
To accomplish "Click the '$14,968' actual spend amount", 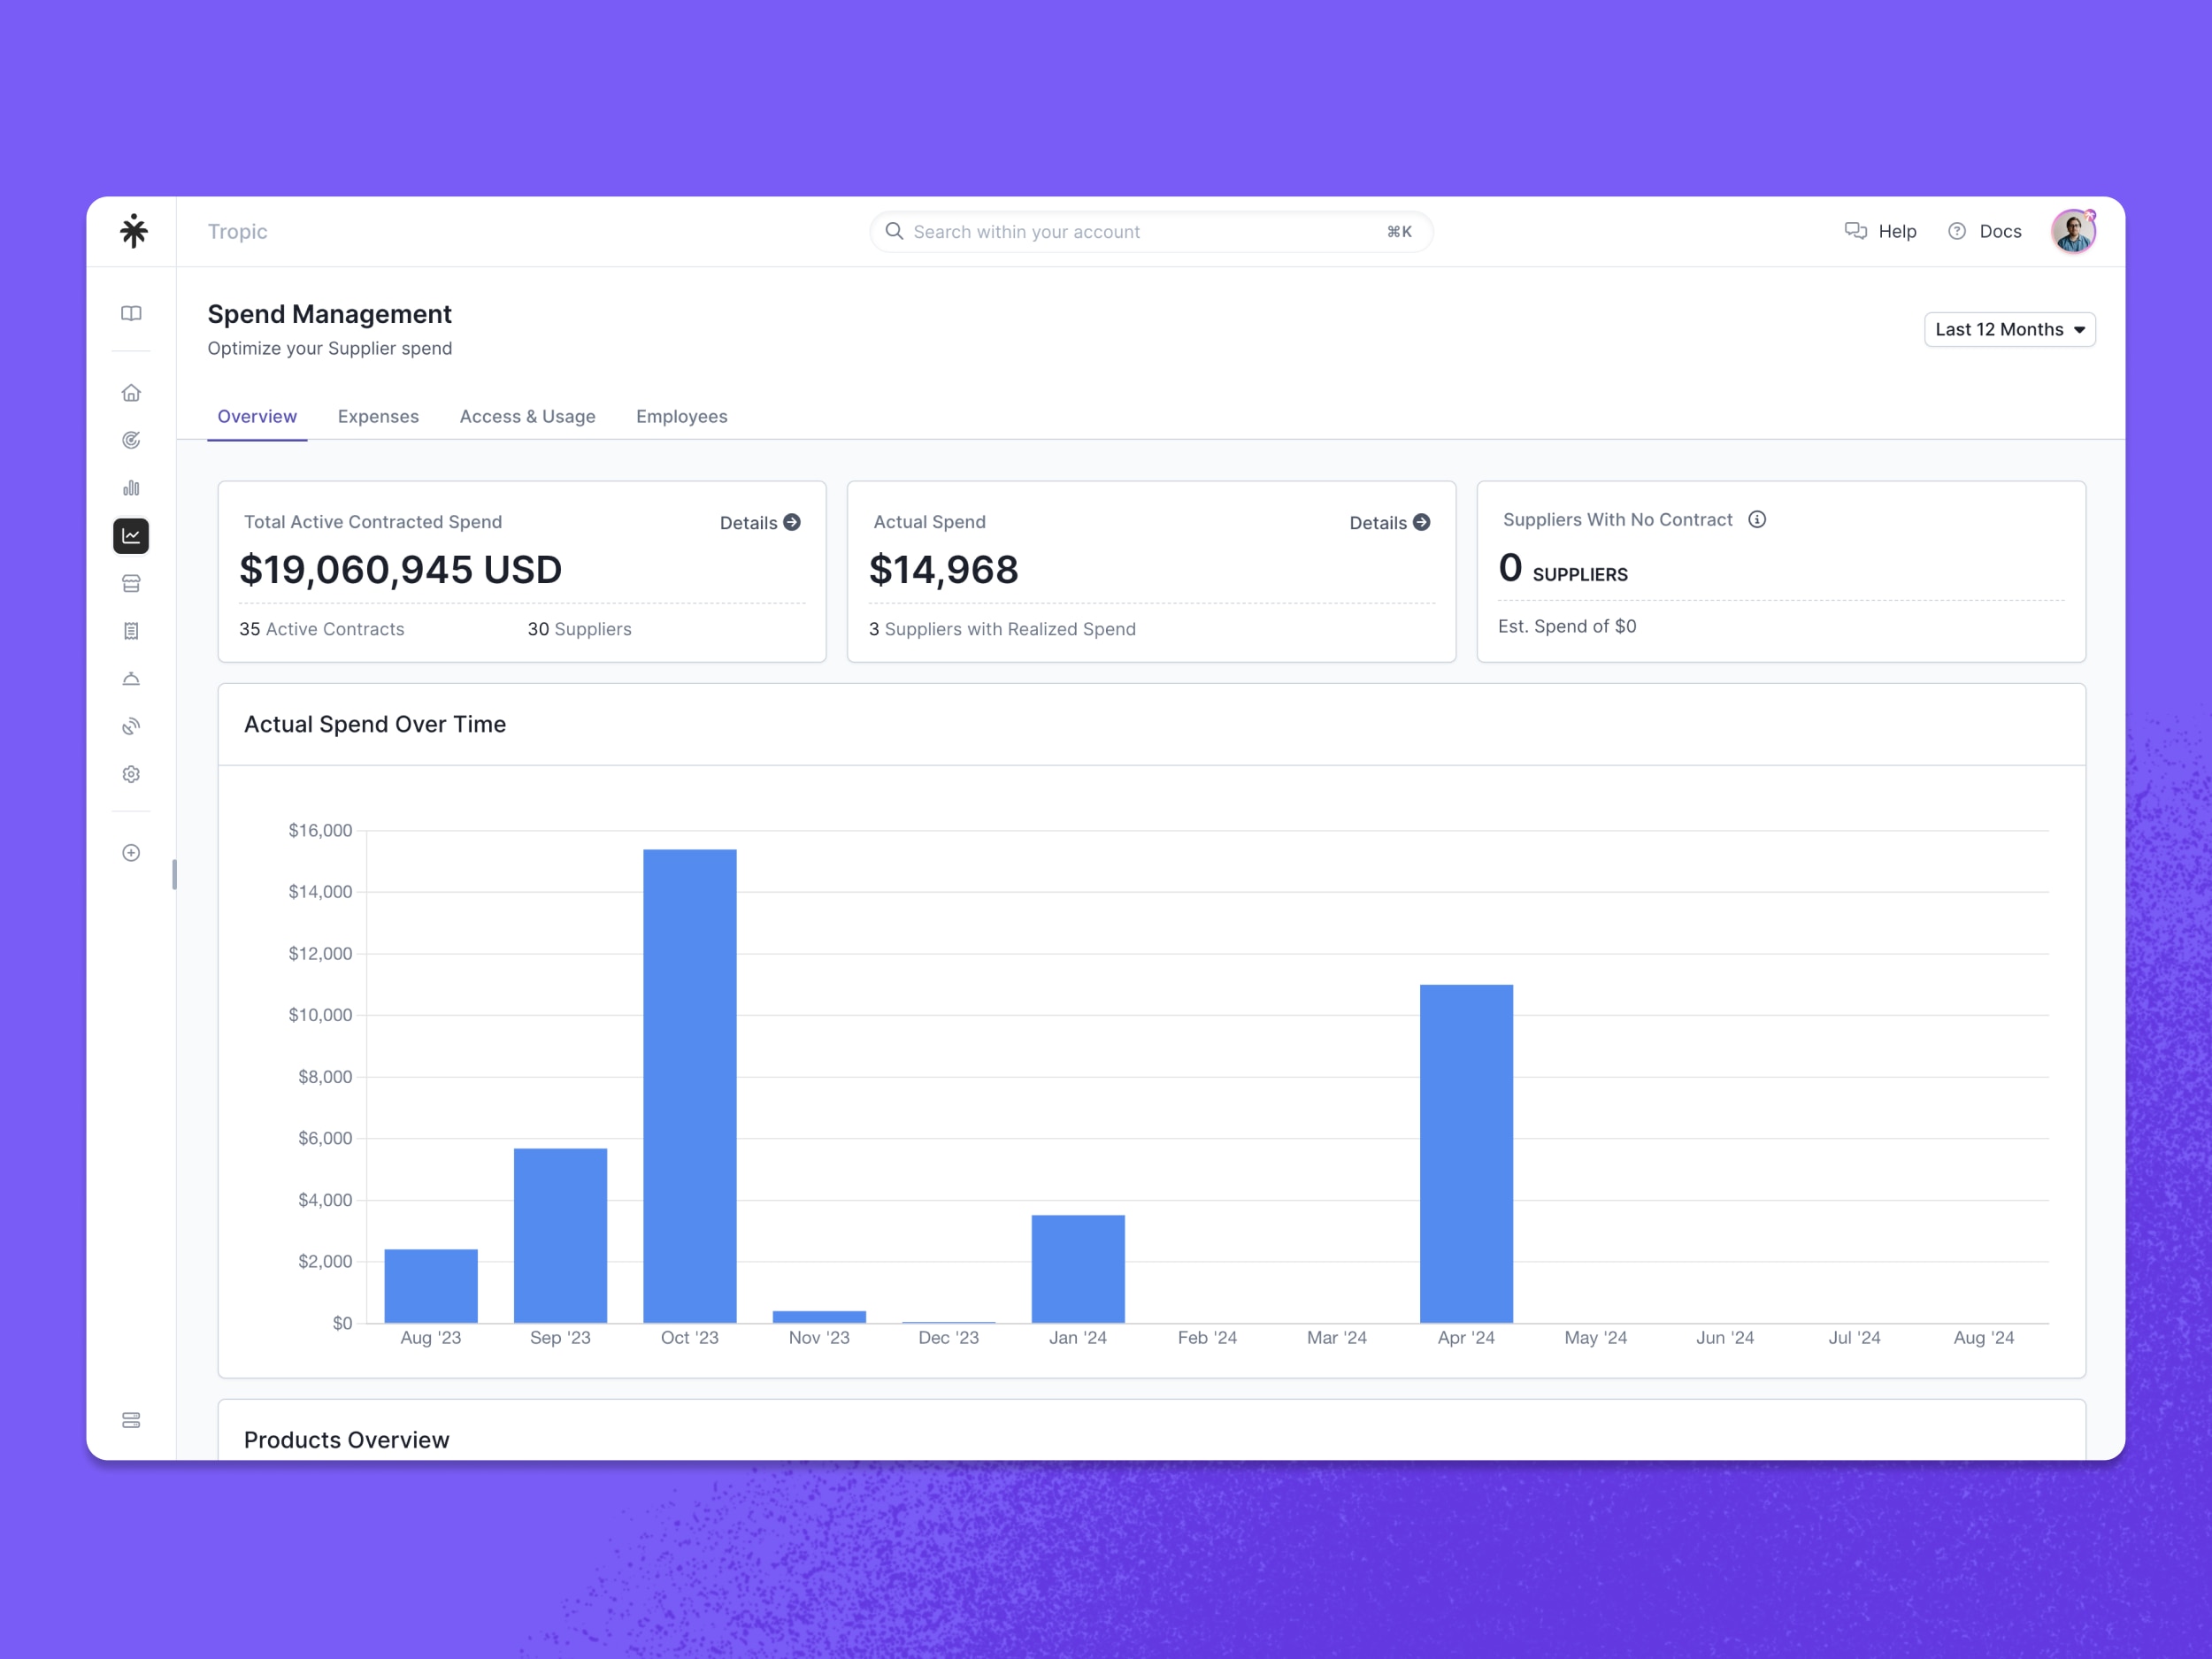I will tap(943, 570).
